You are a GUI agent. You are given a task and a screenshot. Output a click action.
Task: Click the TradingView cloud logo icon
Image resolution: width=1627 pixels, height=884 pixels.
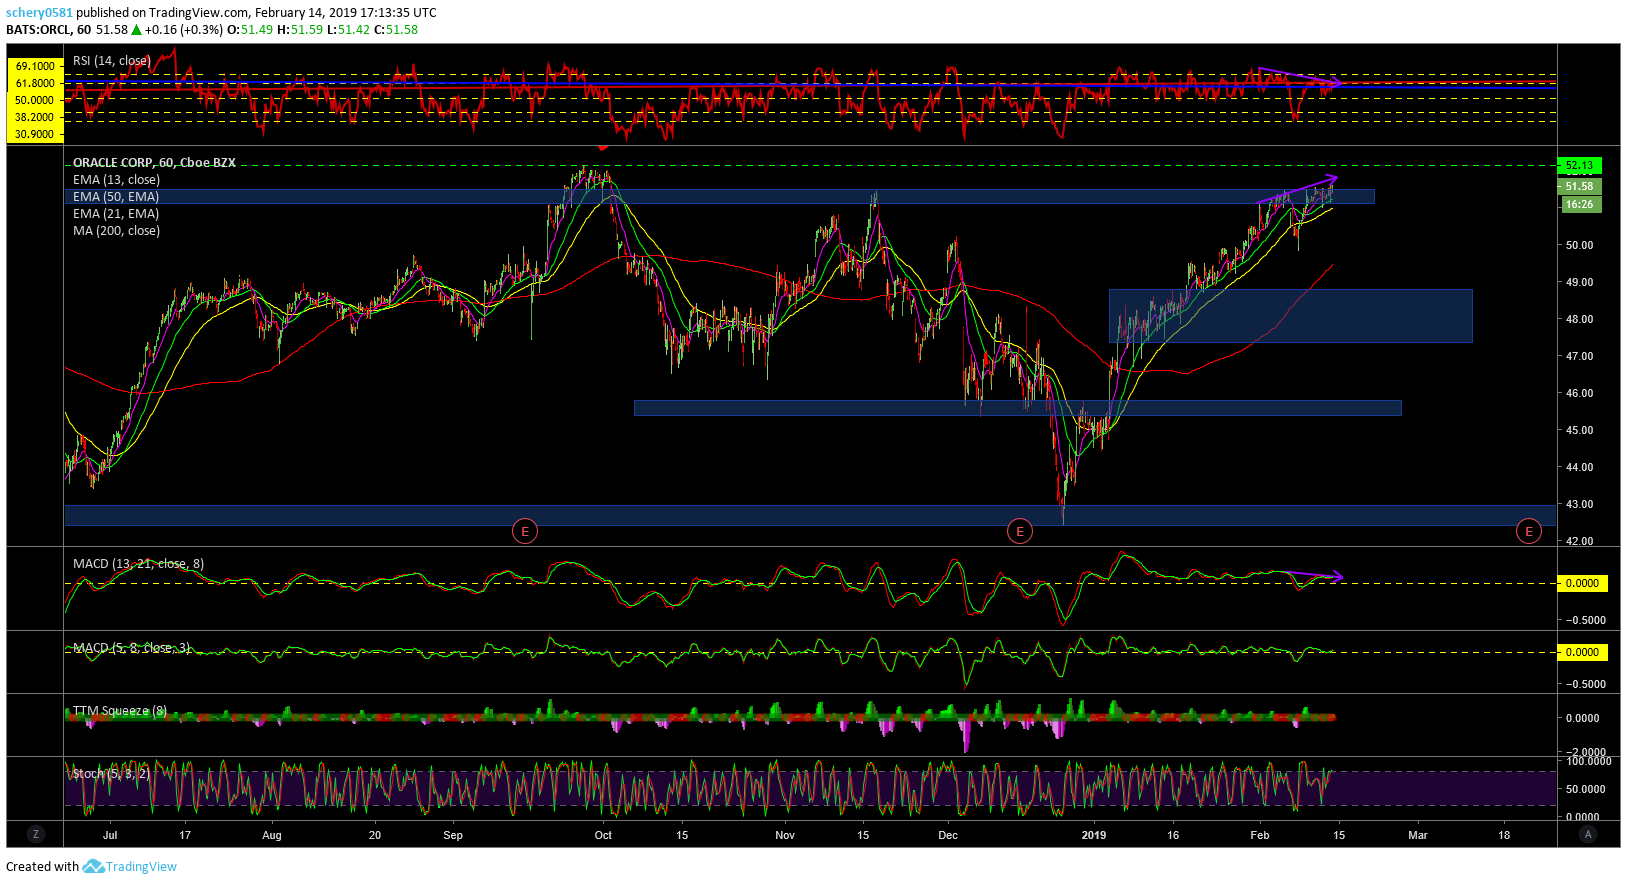93,867
